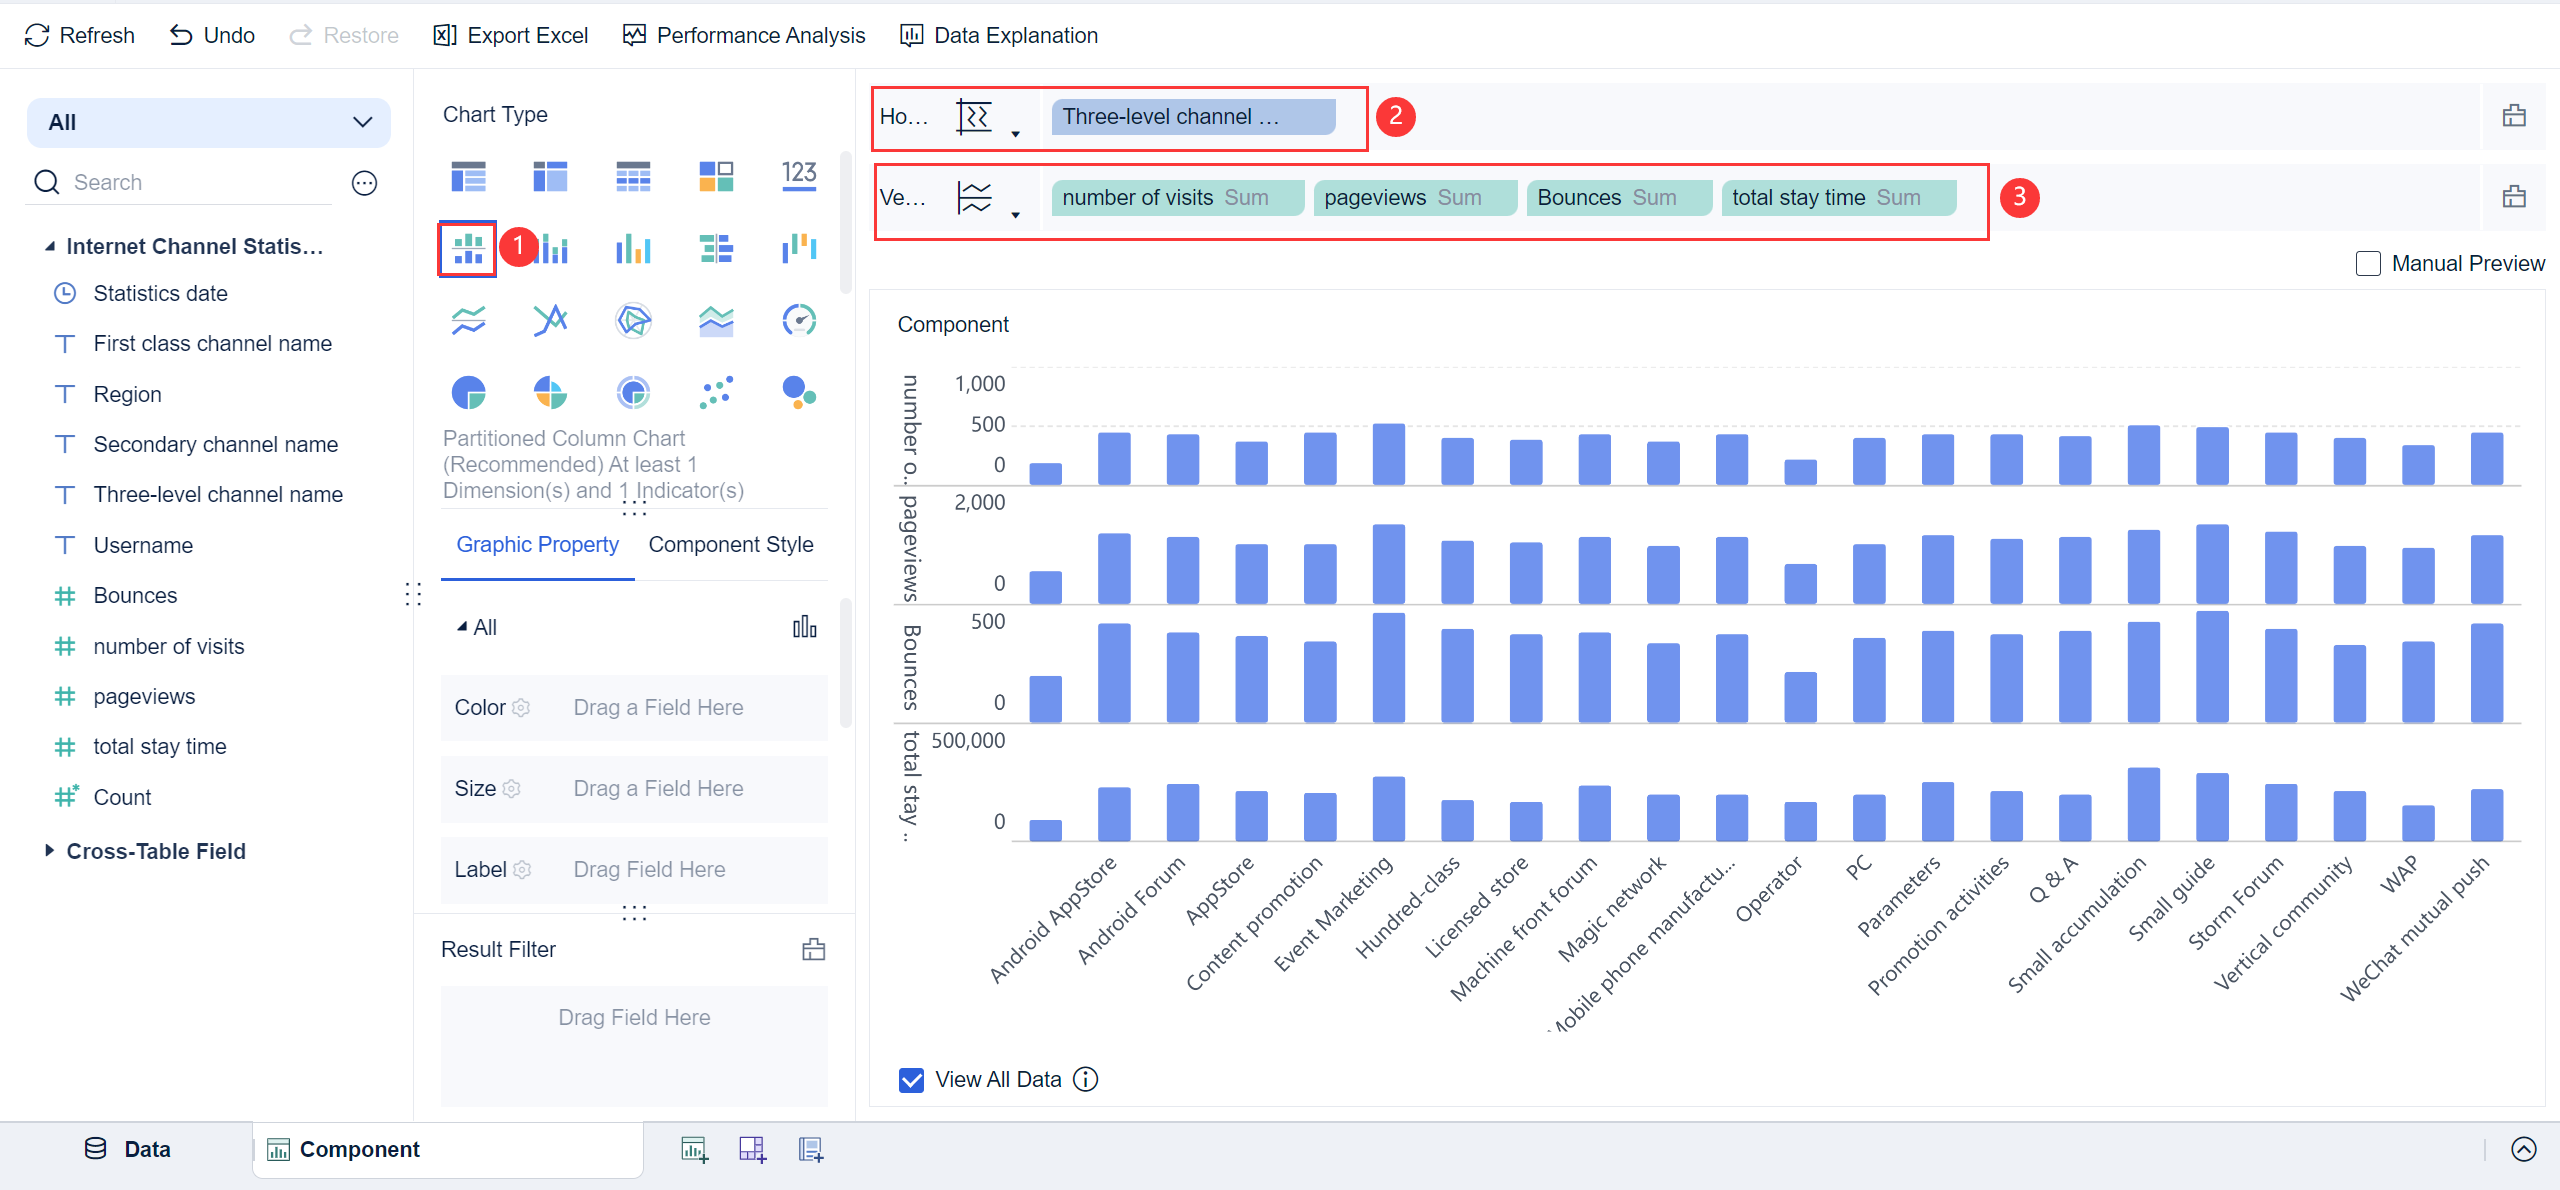The width and height of the screenshot is (2560, 1190).
Task: Pick the gauge dashboard chart icon
Action: (799, 320)
